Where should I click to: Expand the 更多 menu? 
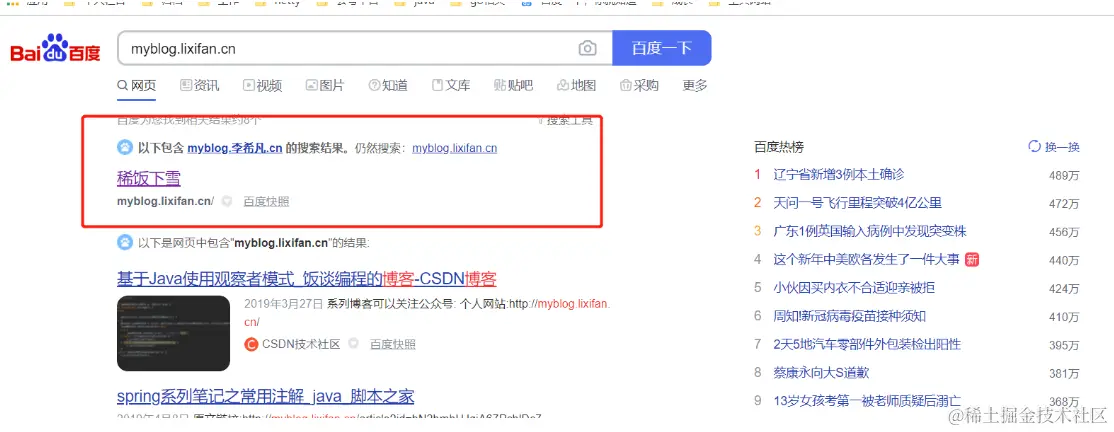point(695,86)
